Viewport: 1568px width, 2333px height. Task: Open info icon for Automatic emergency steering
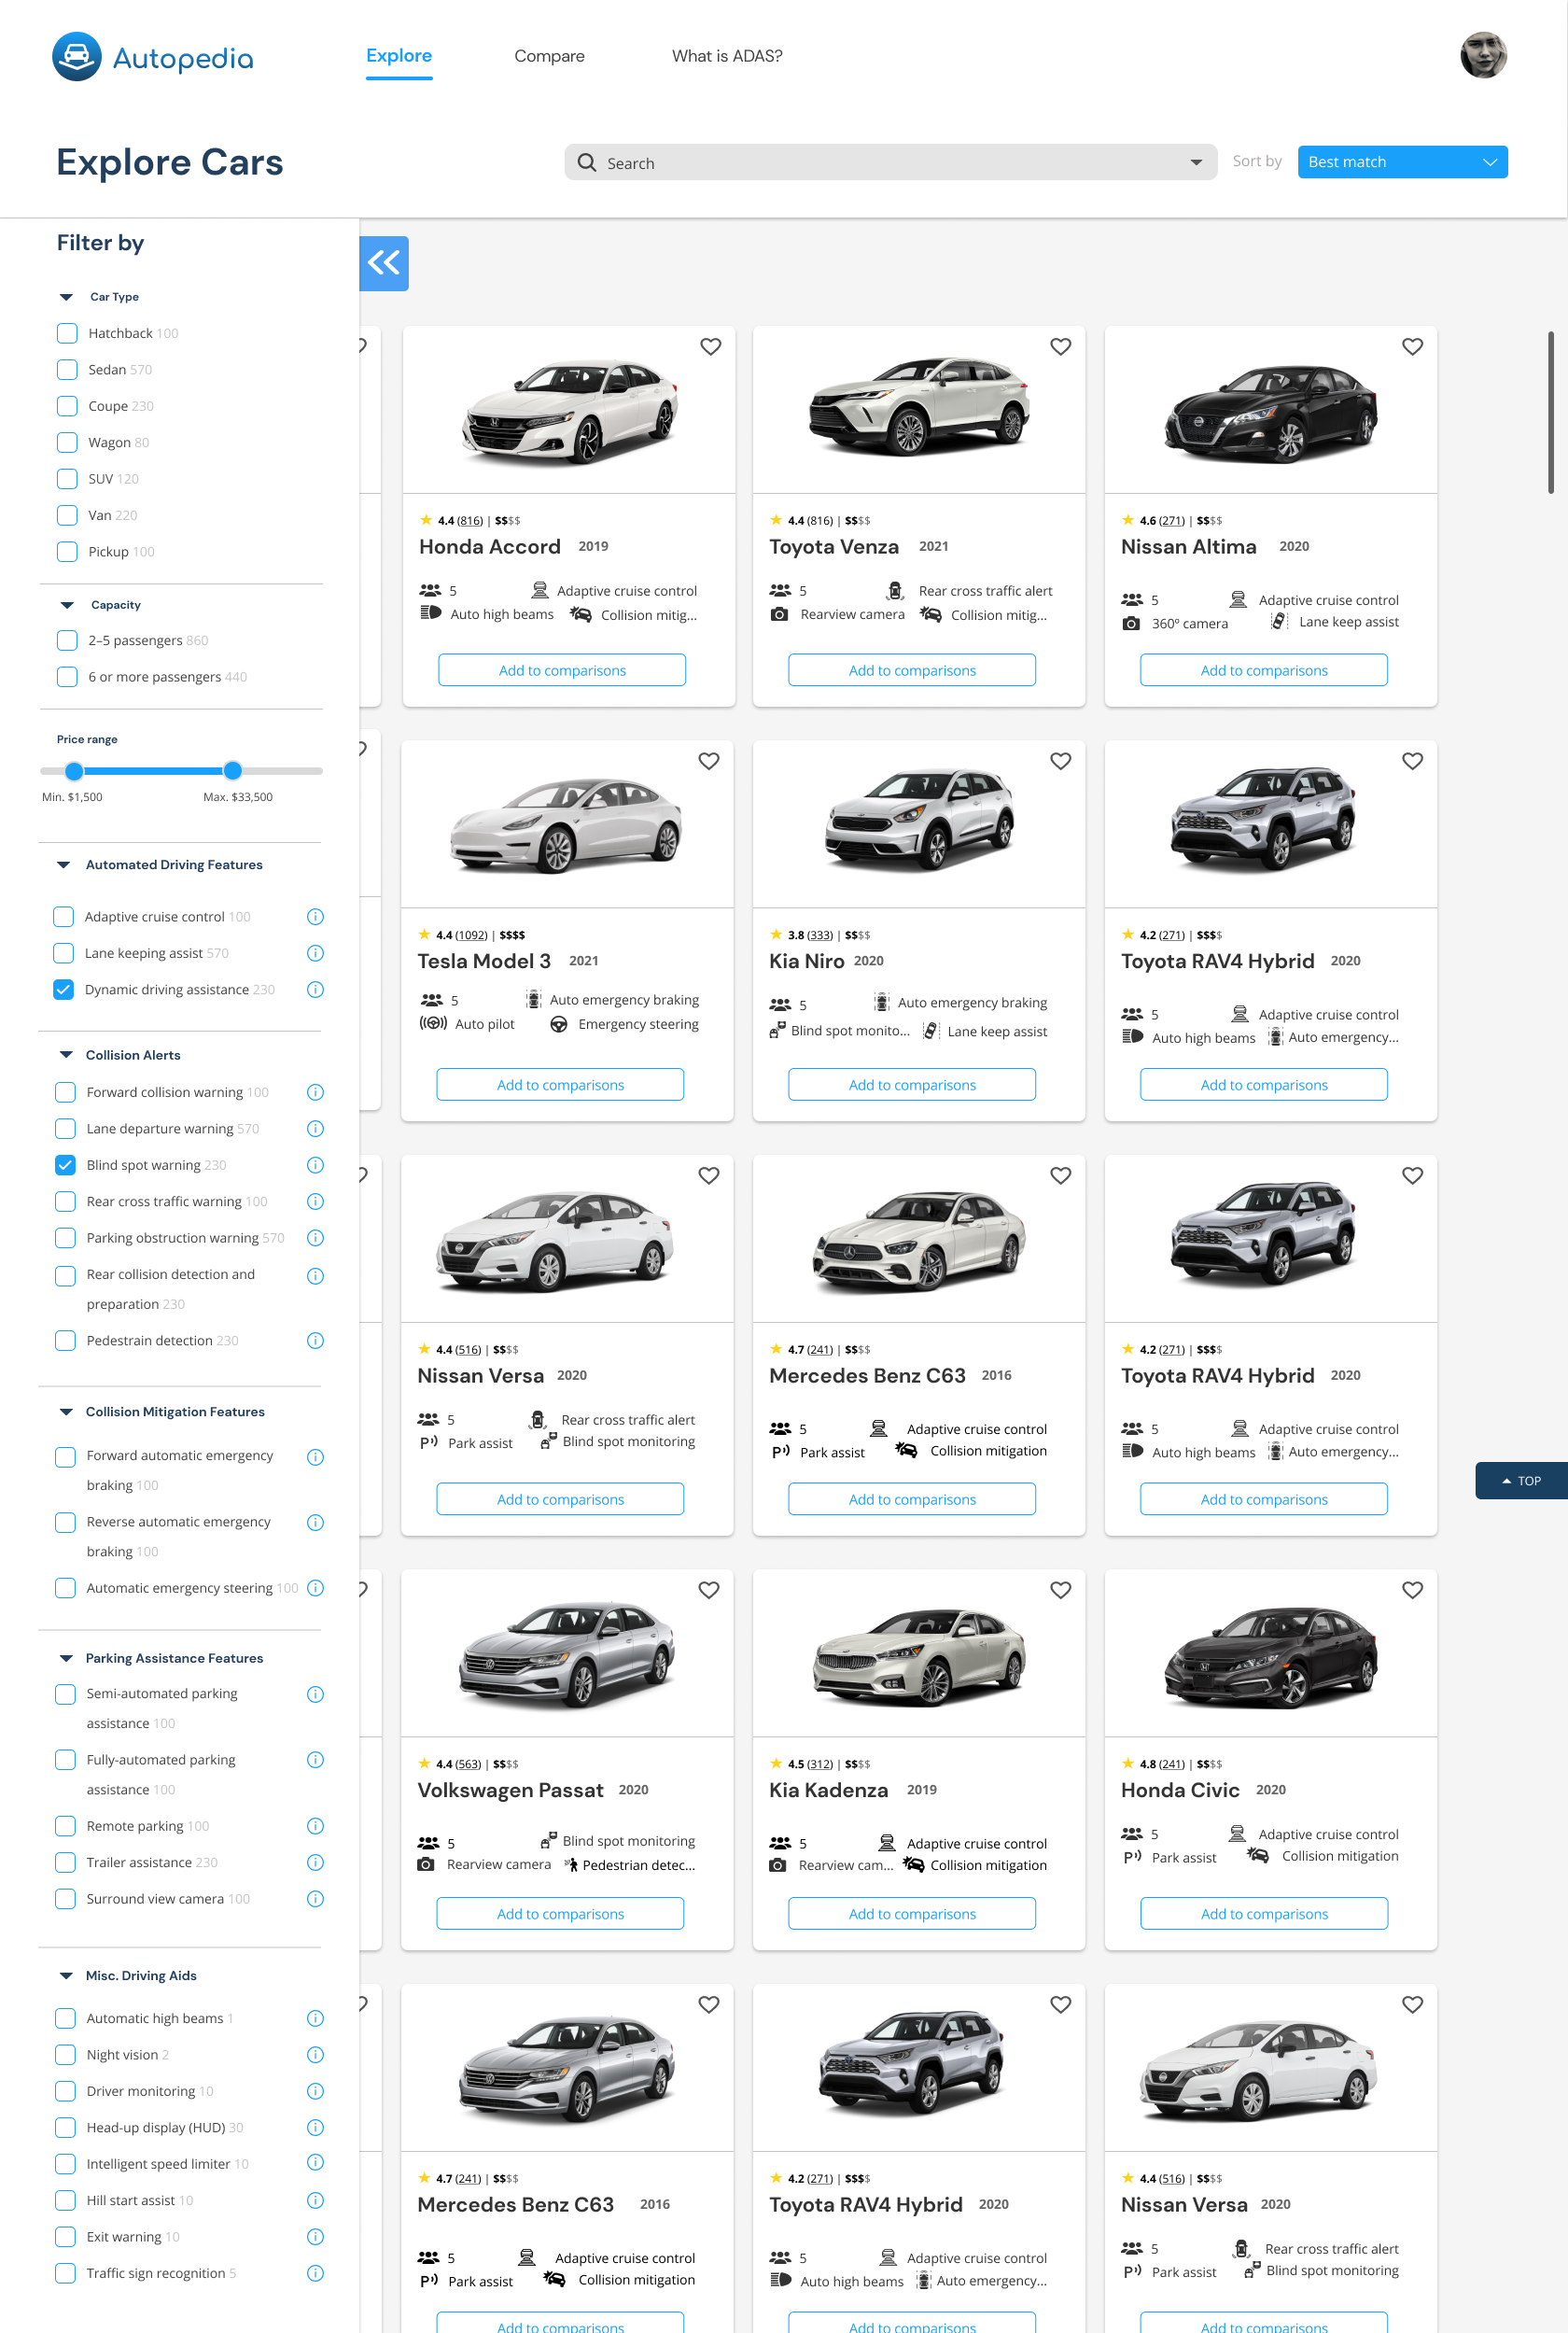[315, 1588]
